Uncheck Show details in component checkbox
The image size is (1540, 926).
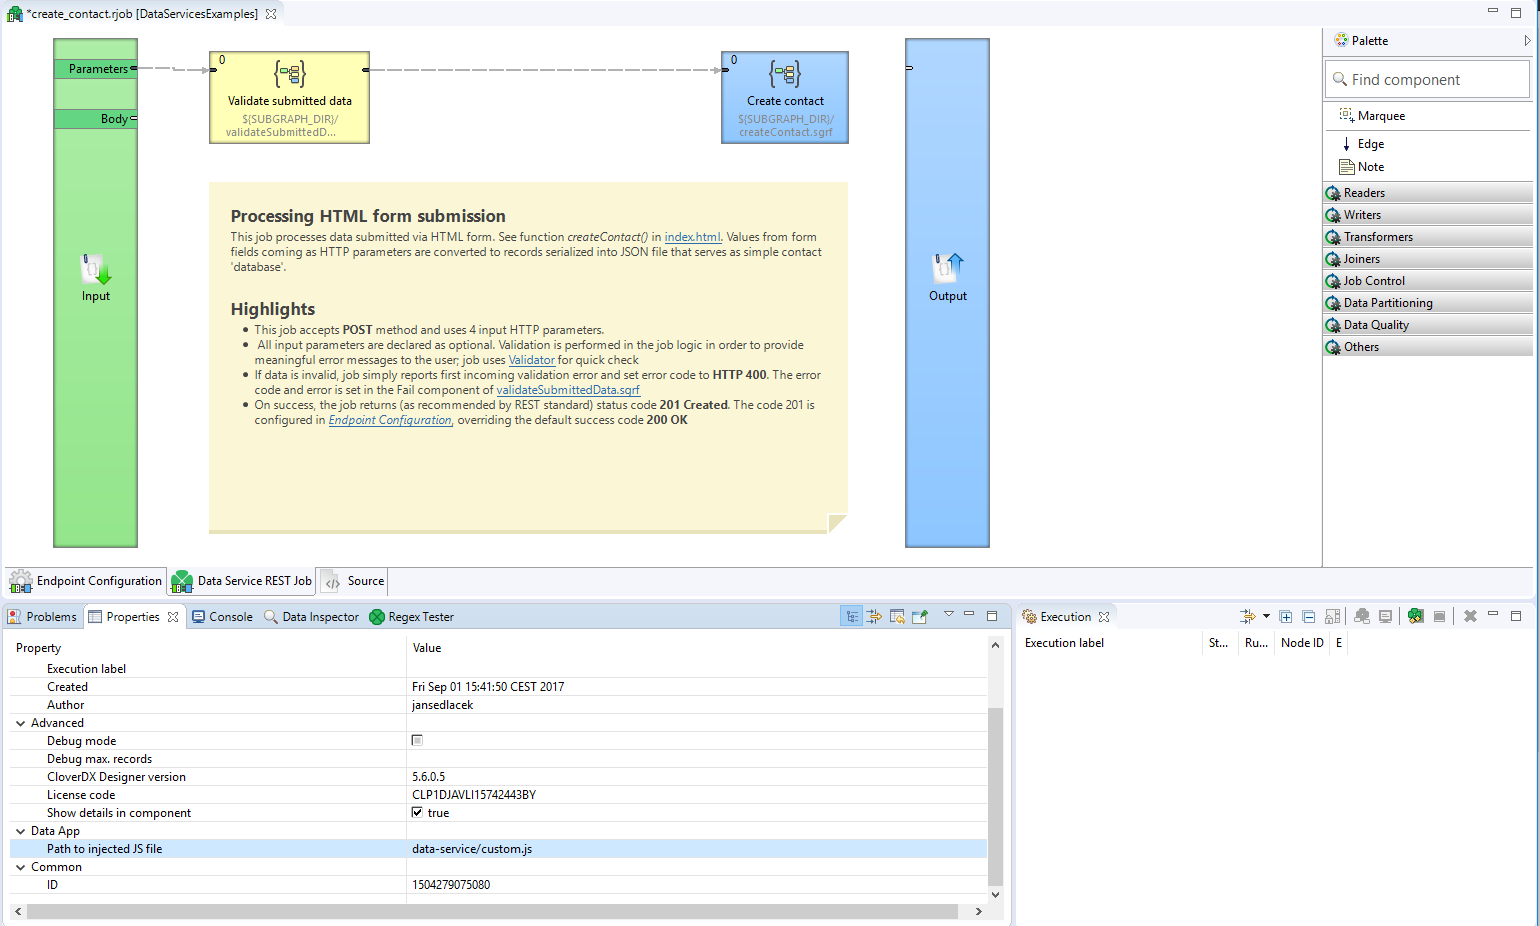(x=417, y=813)
